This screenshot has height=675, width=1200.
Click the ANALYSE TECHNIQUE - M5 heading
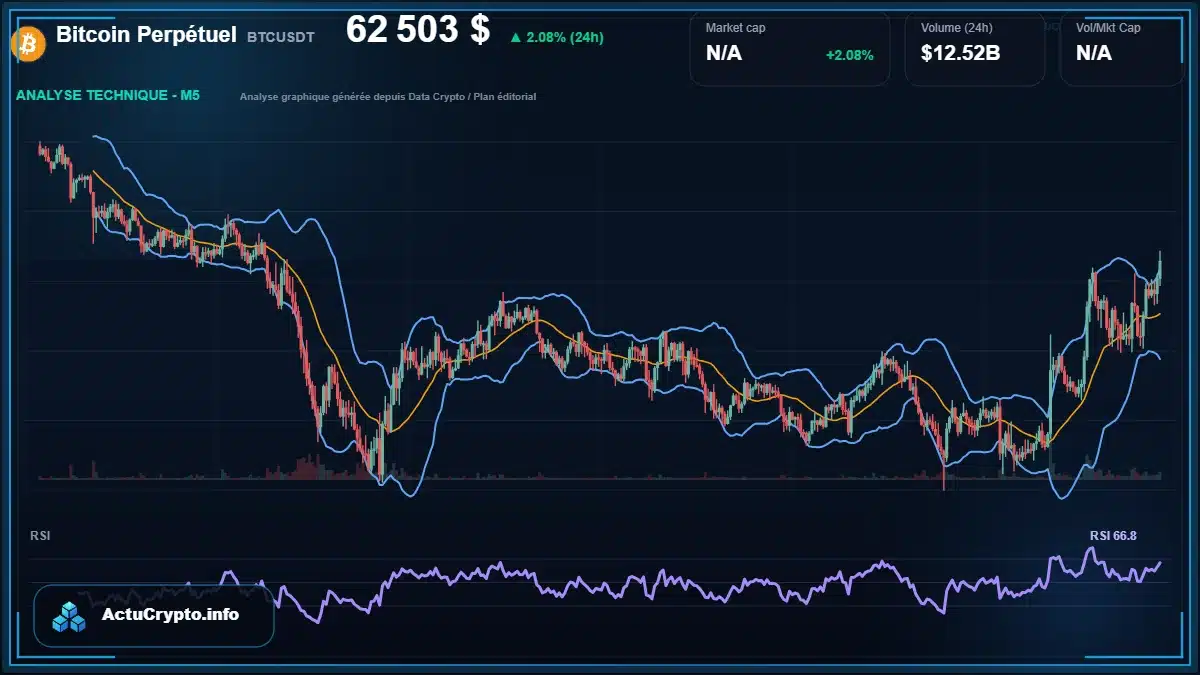[108, 96]
